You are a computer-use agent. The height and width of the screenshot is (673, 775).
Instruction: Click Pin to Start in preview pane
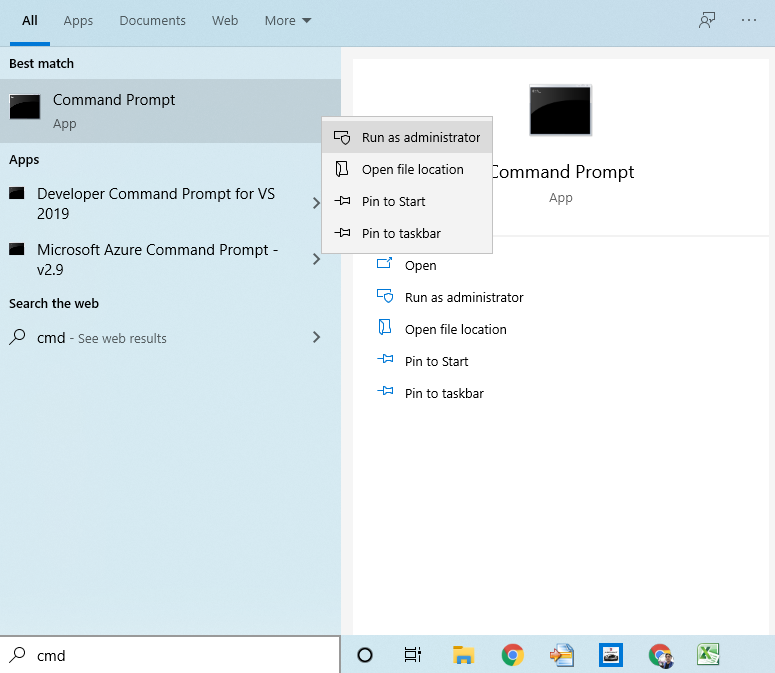[x=436, y=362]
